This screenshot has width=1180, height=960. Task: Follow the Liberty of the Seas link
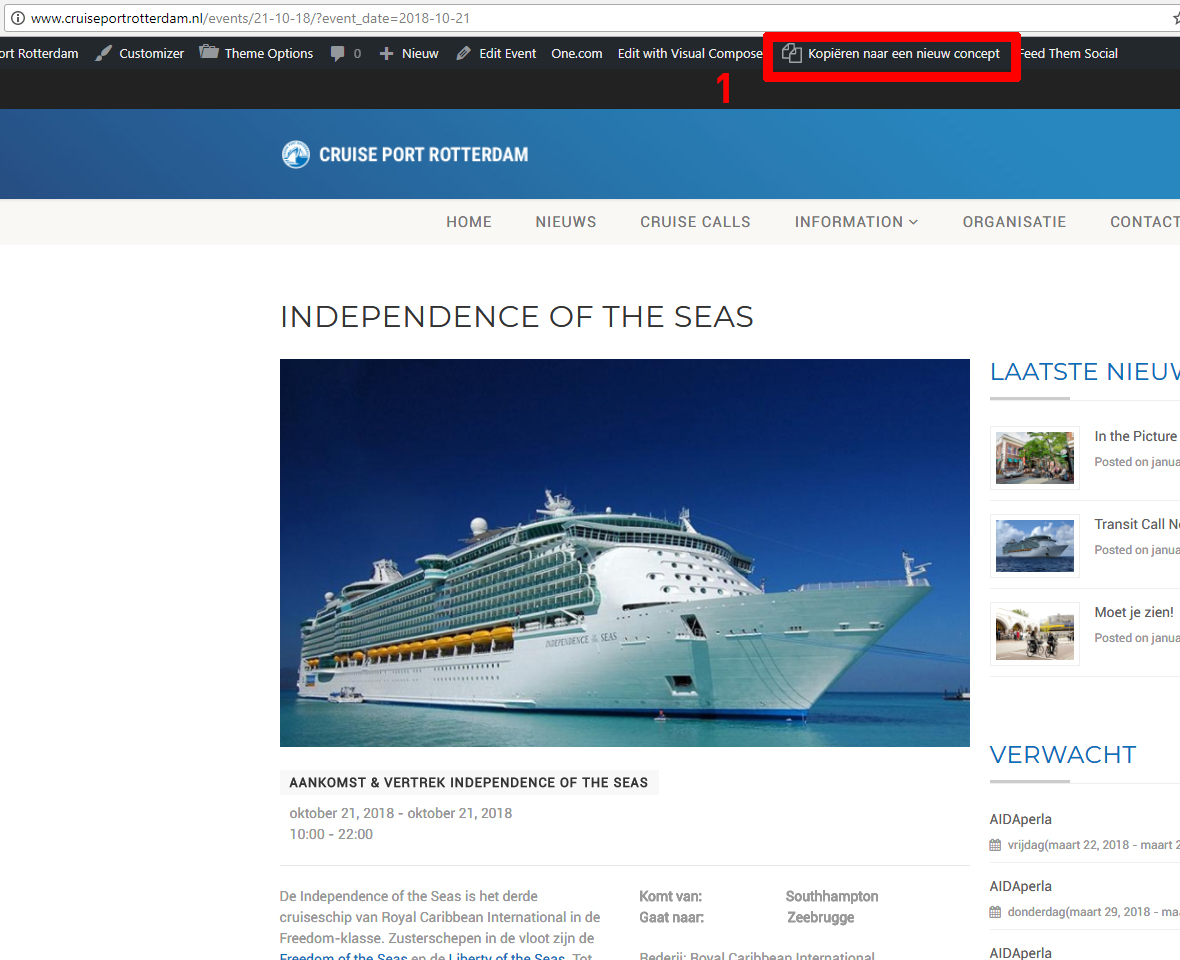(x=506, y=956)
